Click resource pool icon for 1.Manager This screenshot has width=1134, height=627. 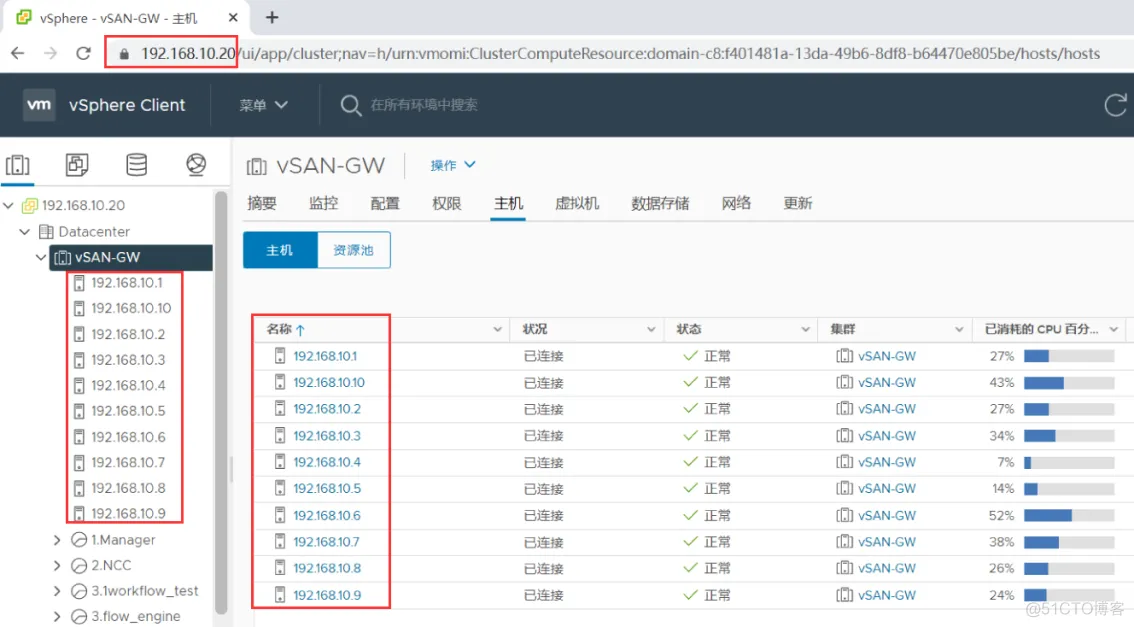[x=79, y=539]
